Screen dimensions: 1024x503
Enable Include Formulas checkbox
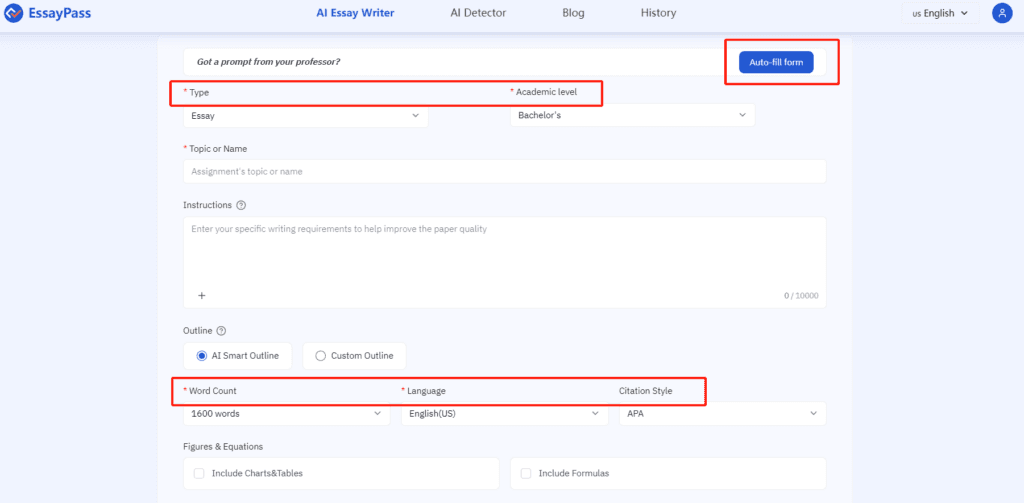coord(526,473)
